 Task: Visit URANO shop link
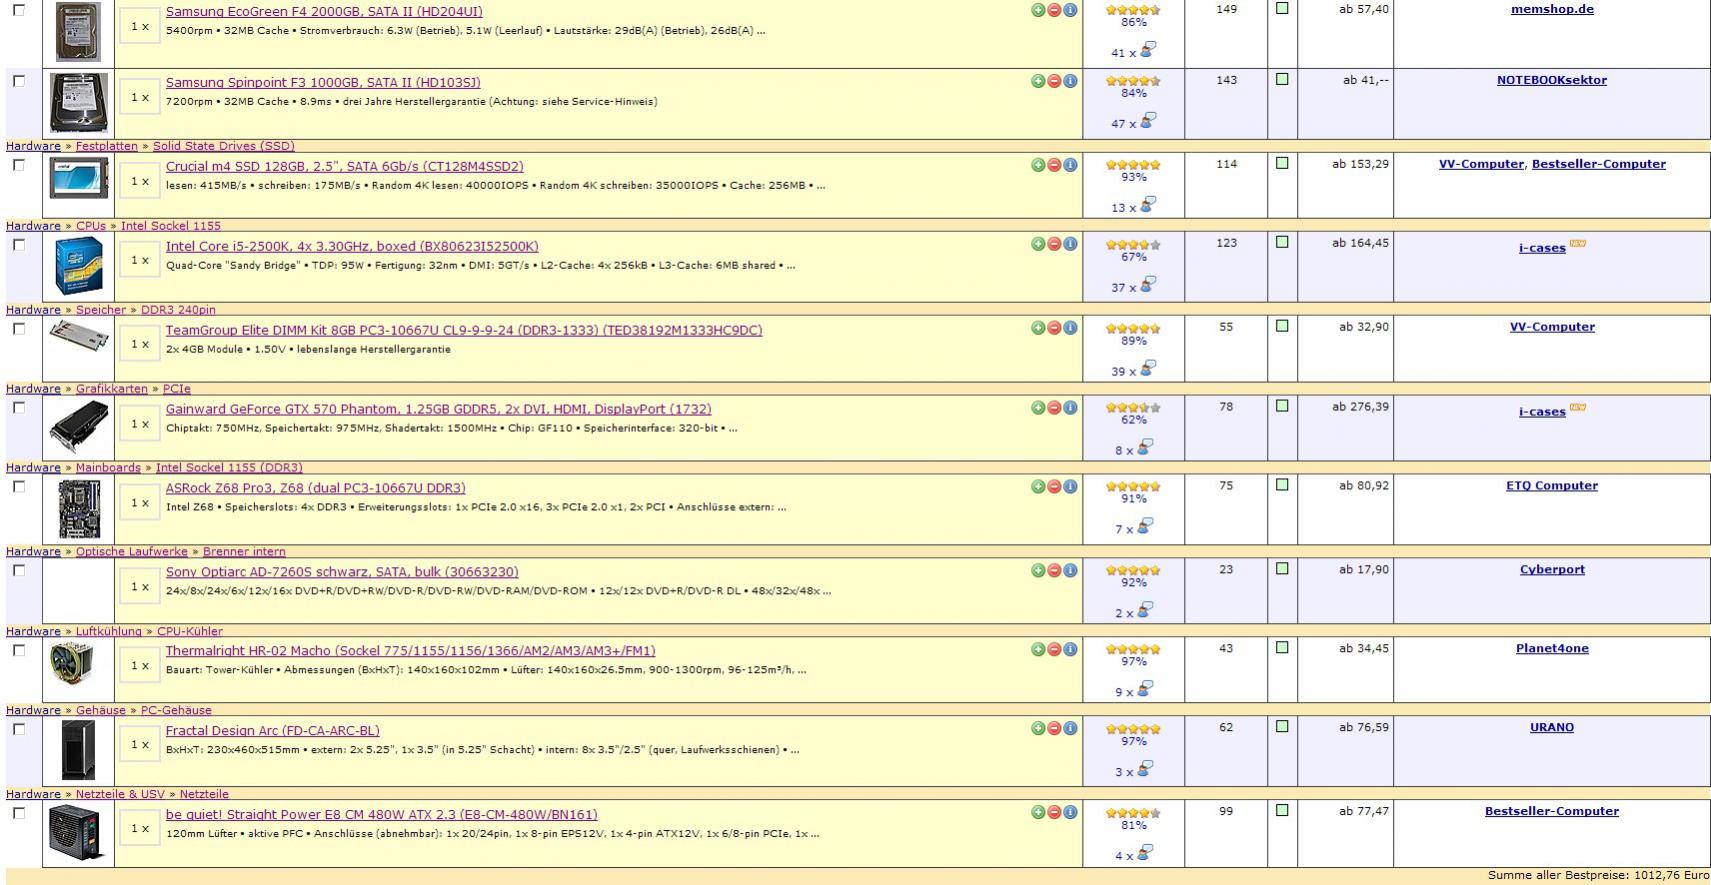(x=1552, y=727)
